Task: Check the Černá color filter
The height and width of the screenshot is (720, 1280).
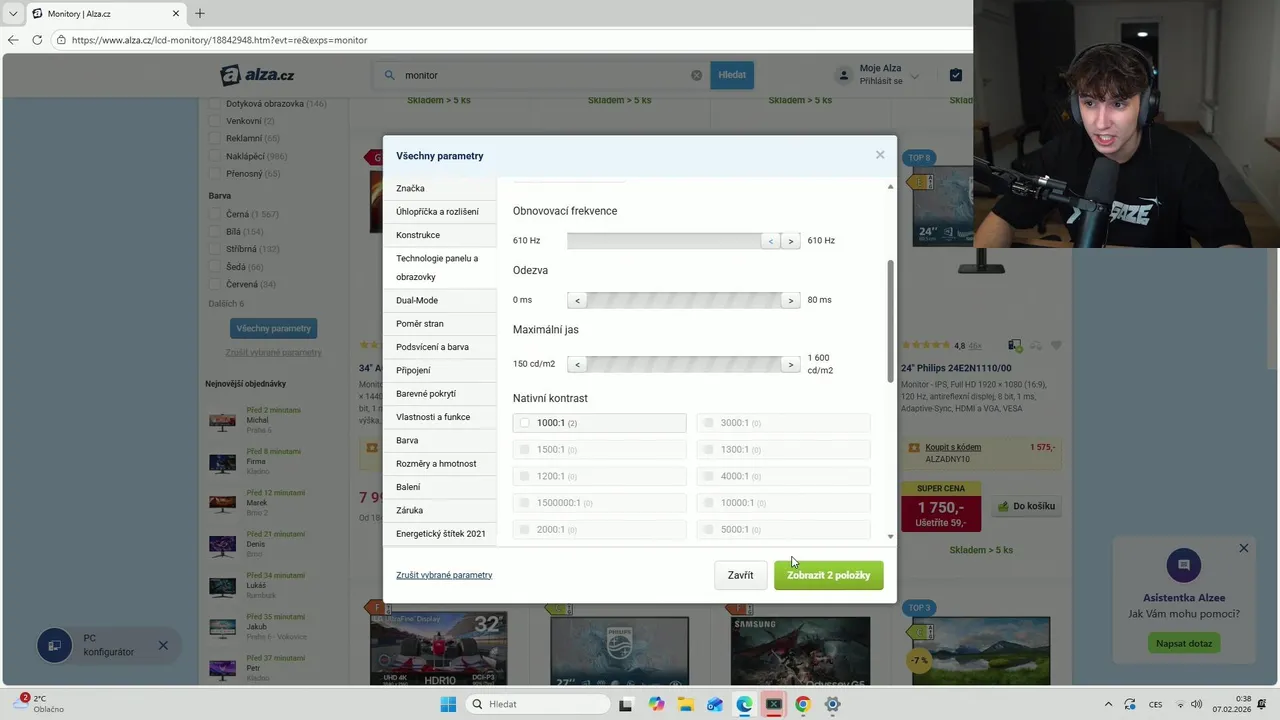Action: coord(214,214)
